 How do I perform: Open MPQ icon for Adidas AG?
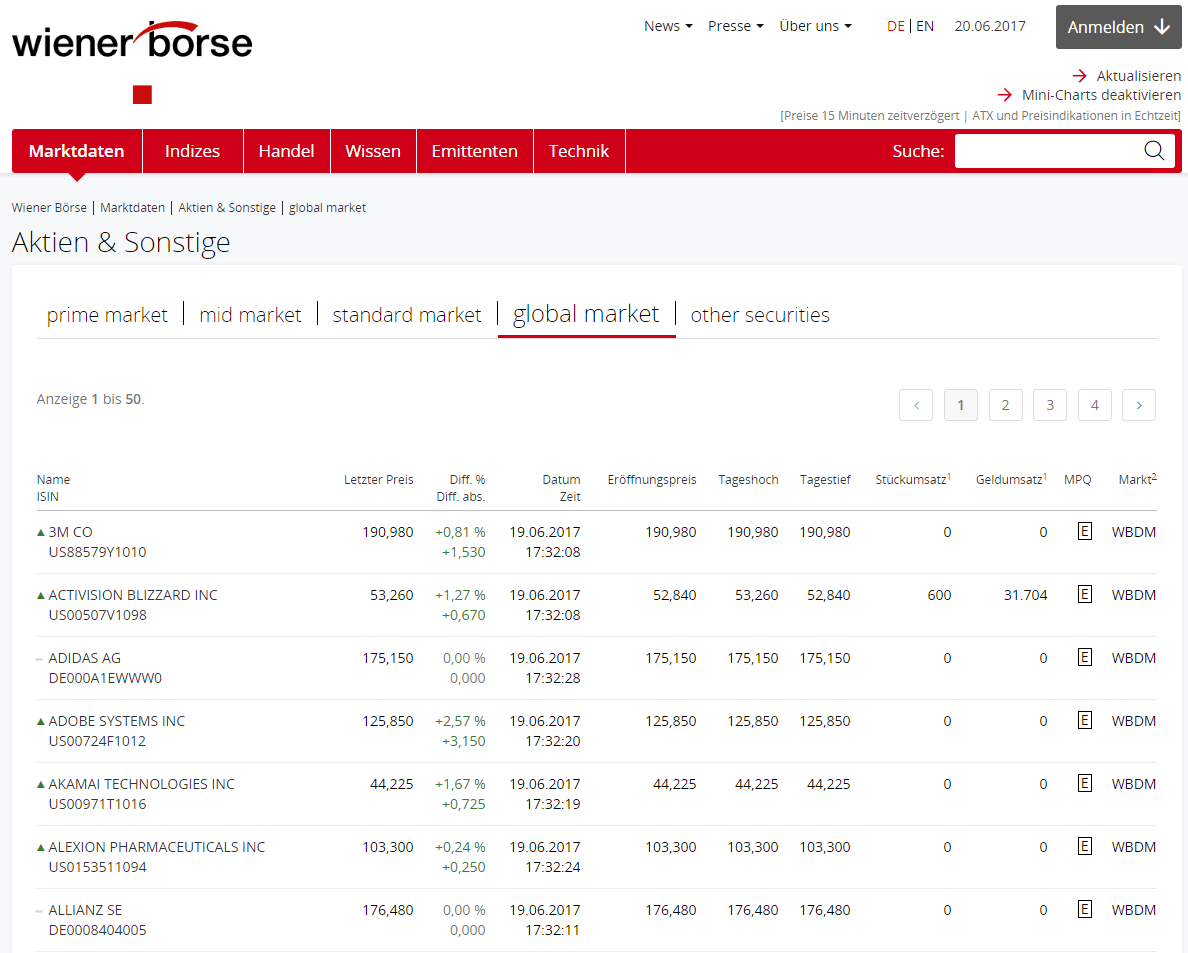[1084, 658]
